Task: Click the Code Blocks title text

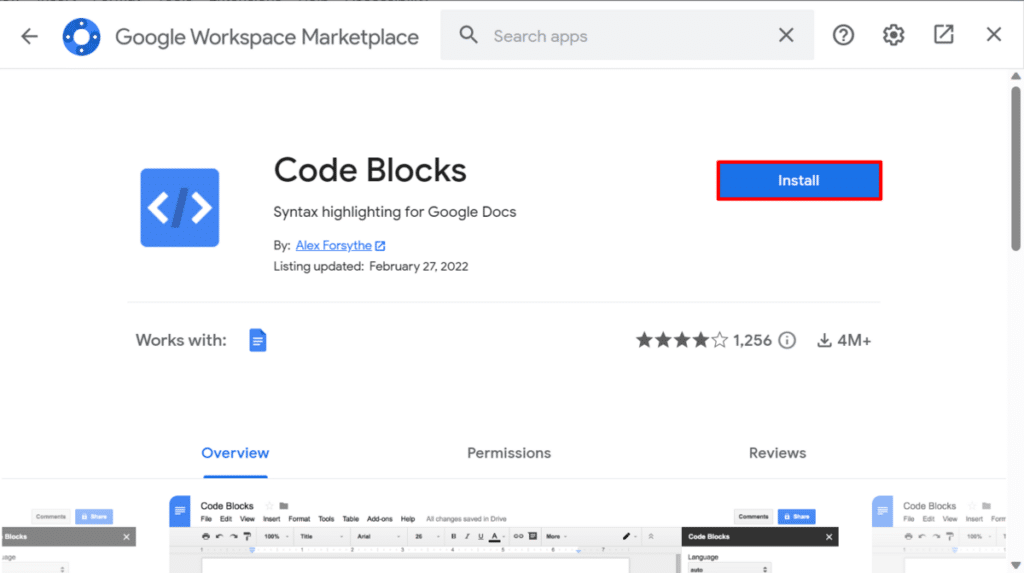Action: point(370,171)
